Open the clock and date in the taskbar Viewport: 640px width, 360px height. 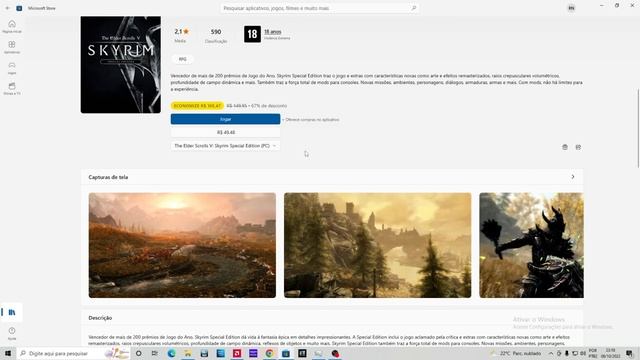coord(610,353)
